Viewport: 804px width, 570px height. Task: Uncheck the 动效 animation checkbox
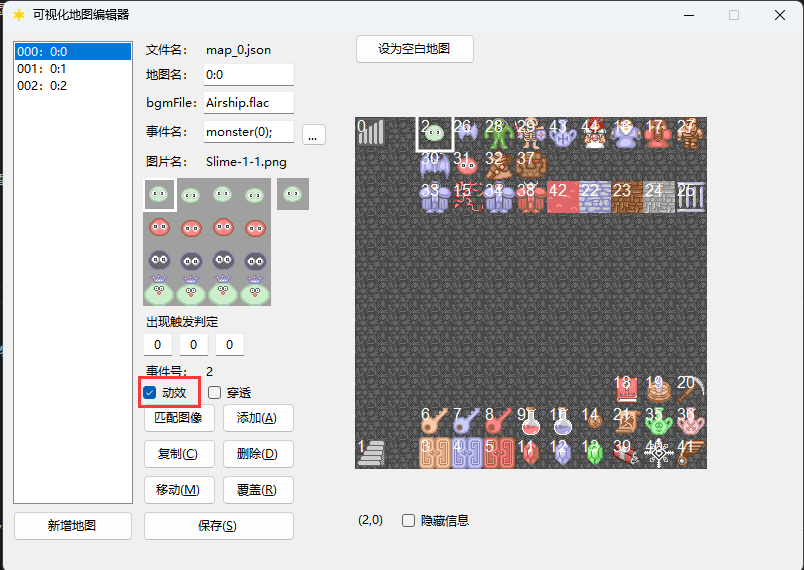(x=150, y=393)
